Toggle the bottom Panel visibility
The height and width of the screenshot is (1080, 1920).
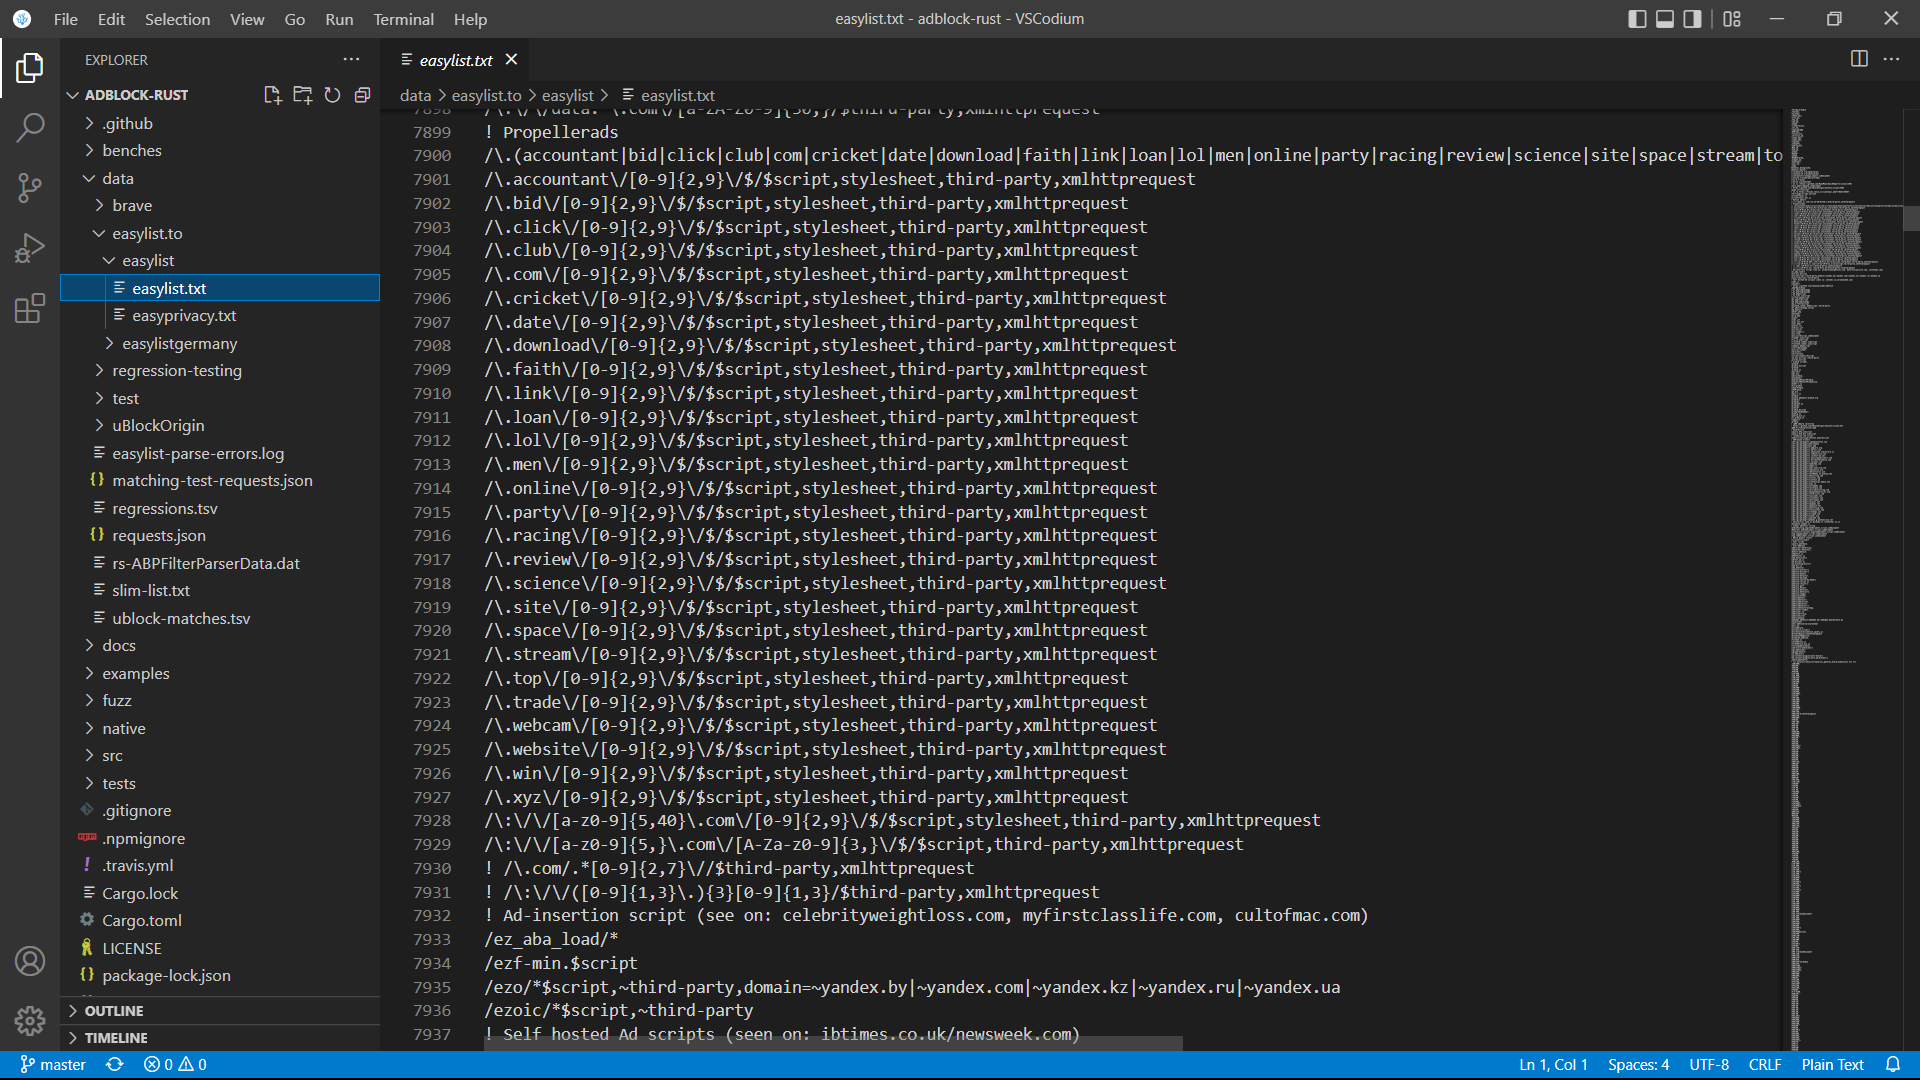click(x=1664, y=18)
